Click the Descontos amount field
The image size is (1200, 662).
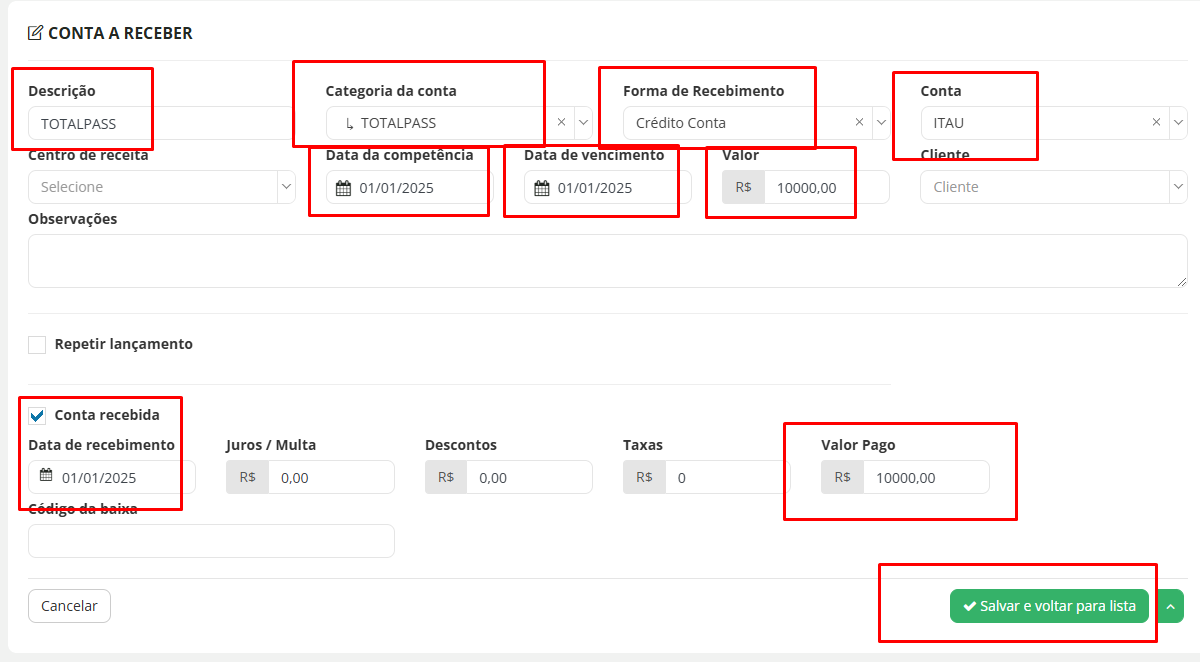[530, 477]
